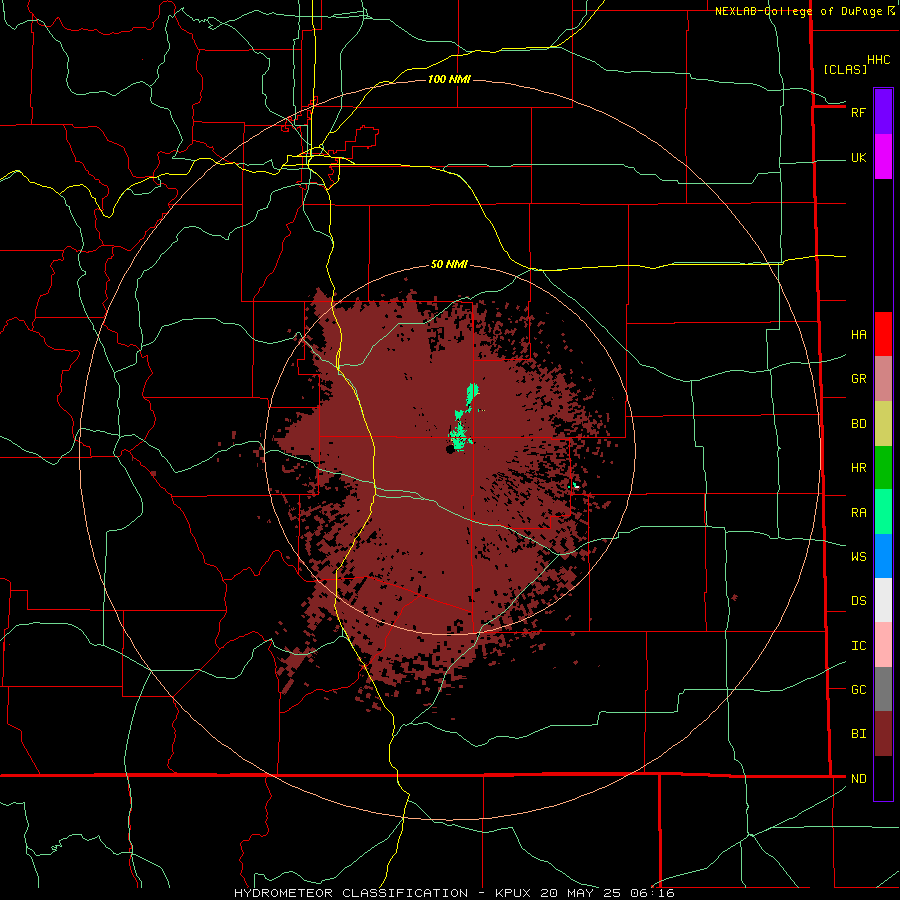Screen dimensions: 900x900
Task: Choose the brown BI legend swatch
Action: coord(883,734)
